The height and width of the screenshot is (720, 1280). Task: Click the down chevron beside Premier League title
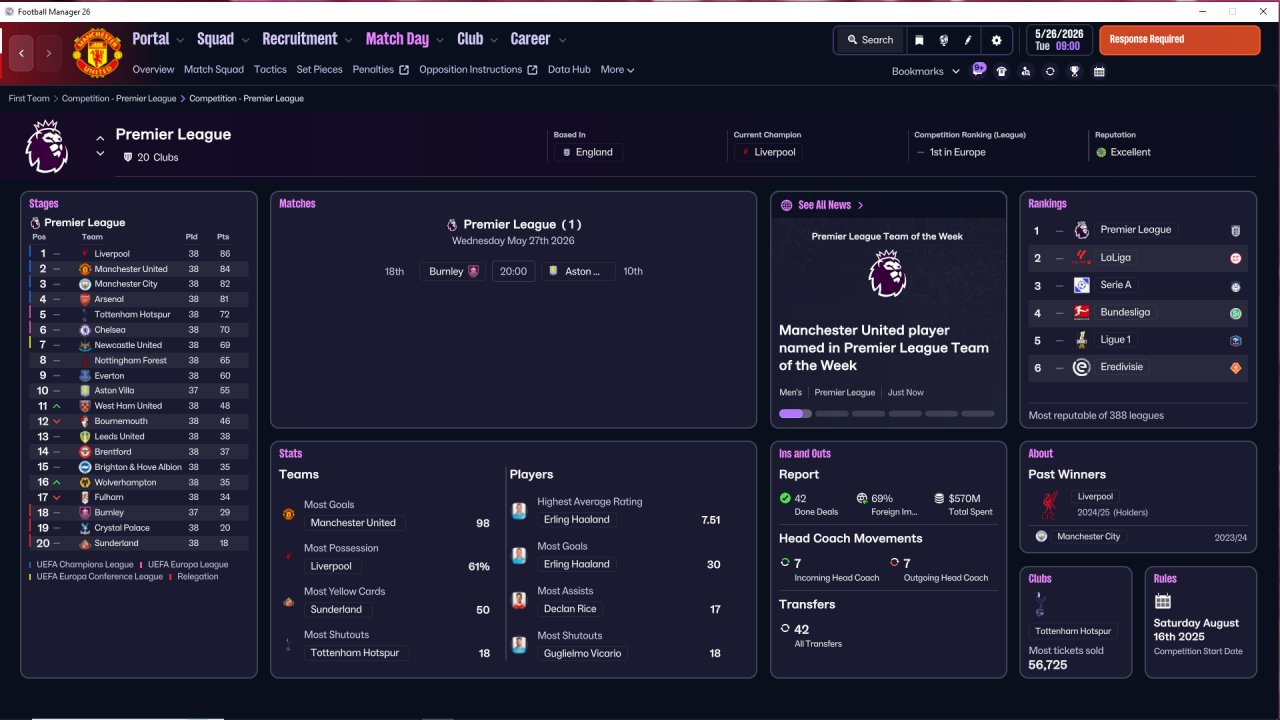(x=100, y=154)
